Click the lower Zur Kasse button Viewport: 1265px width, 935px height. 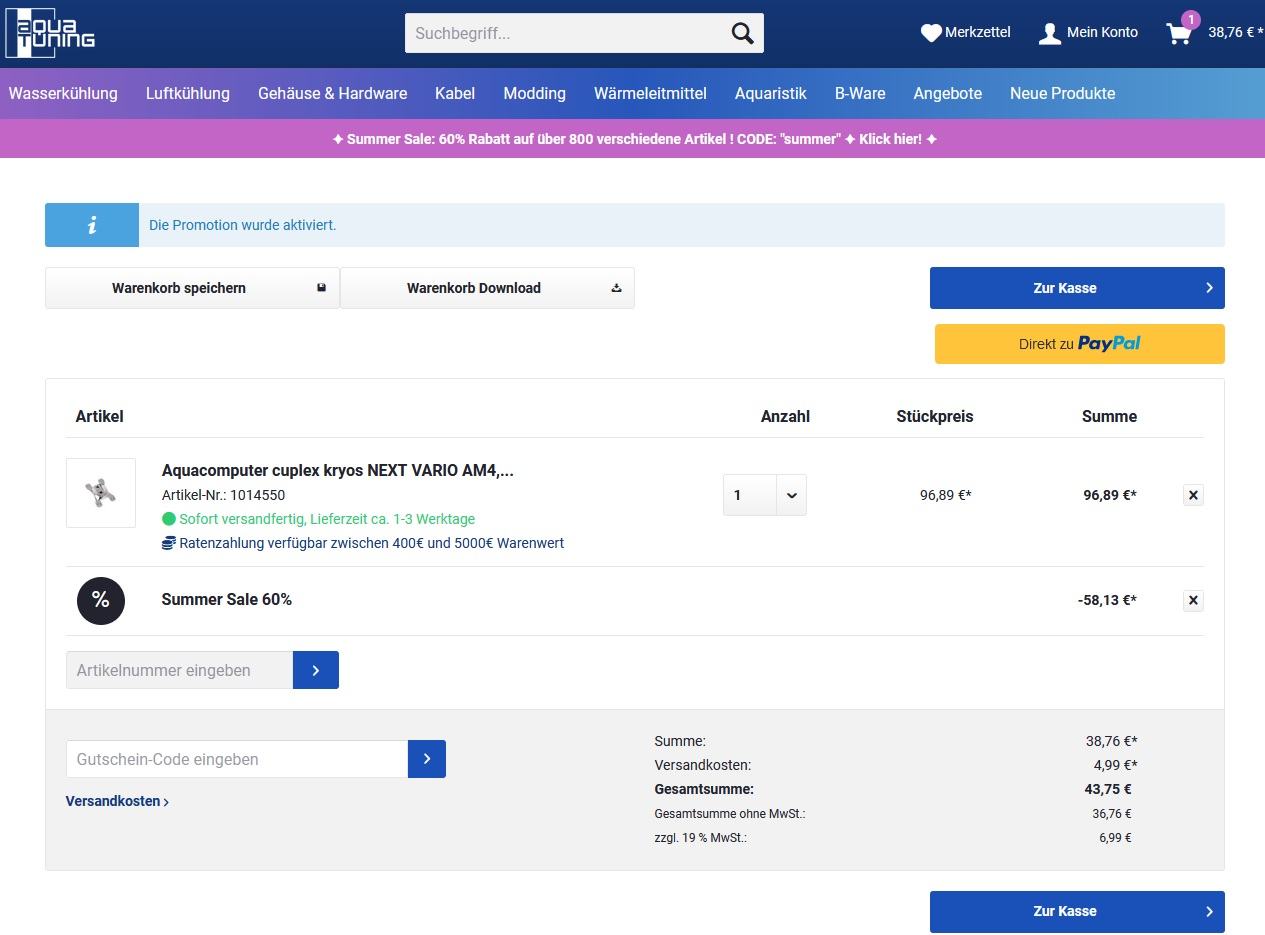[1077, 911]
